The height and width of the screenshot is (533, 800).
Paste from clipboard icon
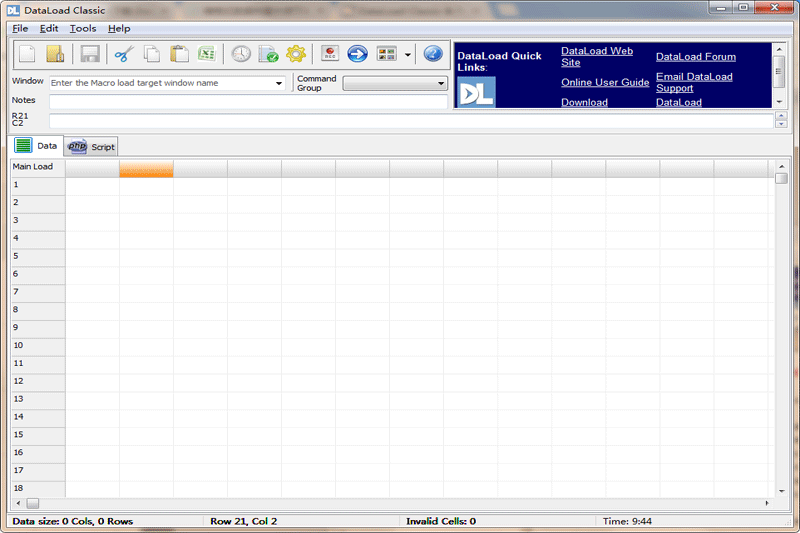click(x=179, y=54)
